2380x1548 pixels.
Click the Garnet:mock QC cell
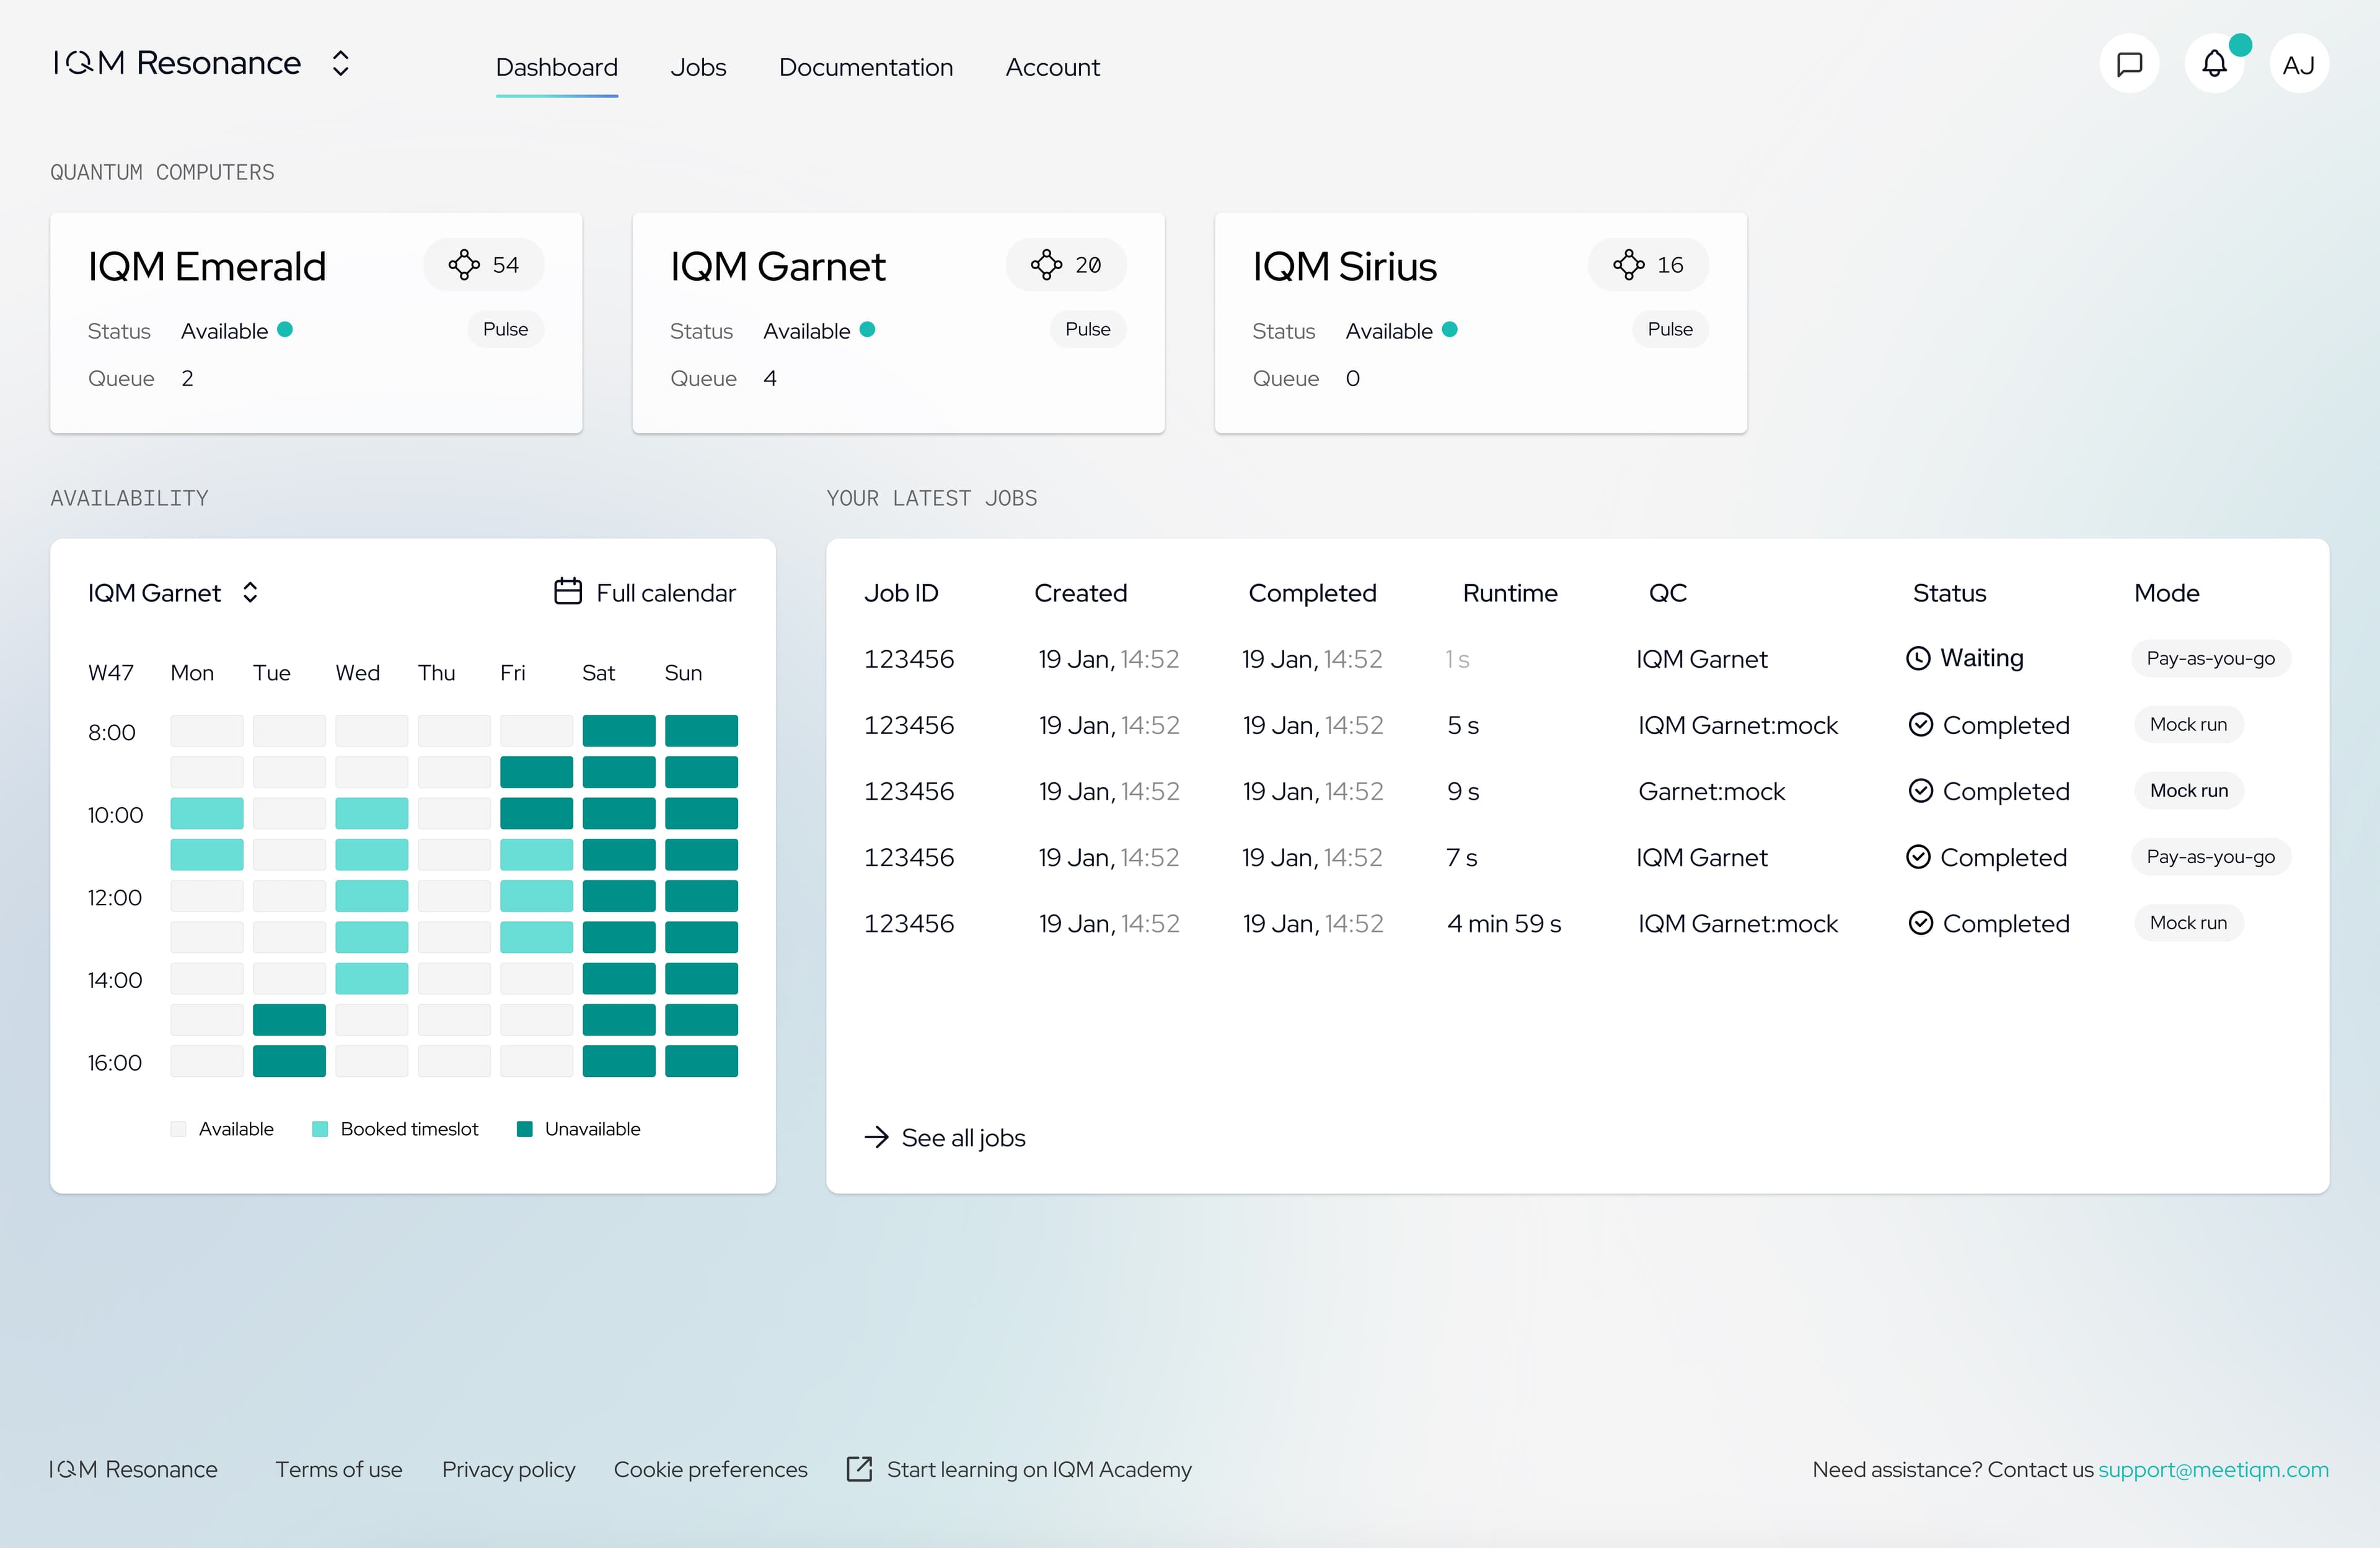click(x=1711, y=791)
